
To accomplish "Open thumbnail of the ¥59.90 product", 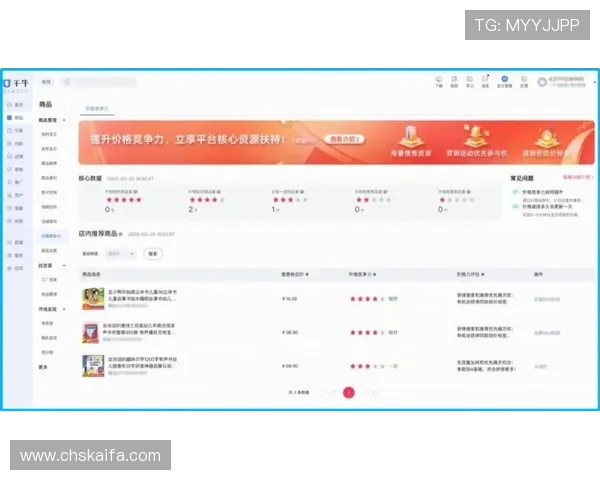I will tap(93, 366).
